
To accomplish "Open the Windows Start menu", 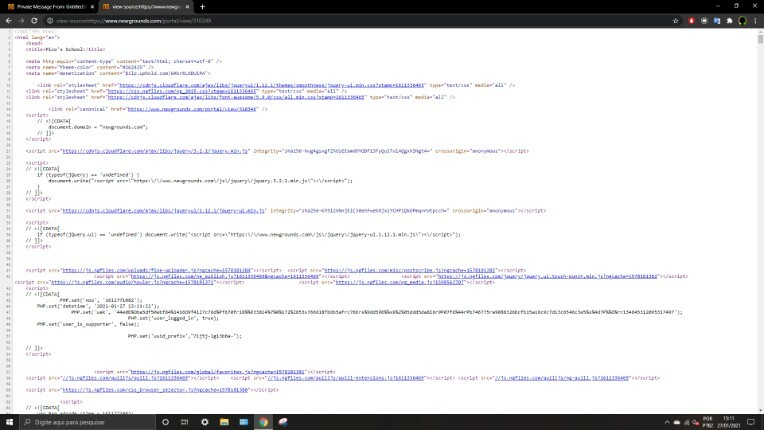I will click(x=9, y=422).
